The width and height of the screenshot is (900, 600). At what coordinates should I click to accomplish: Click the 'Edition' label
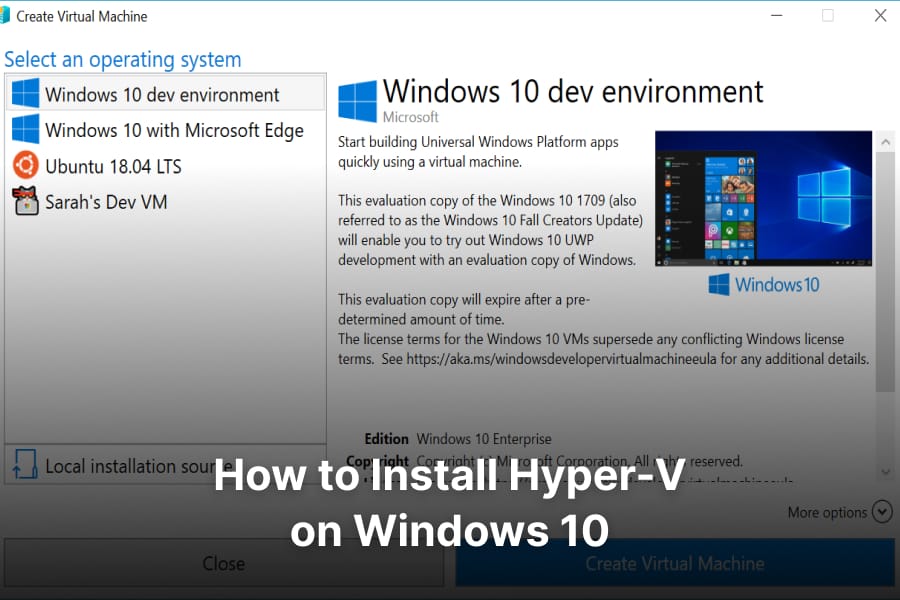(x=386, y=439)
